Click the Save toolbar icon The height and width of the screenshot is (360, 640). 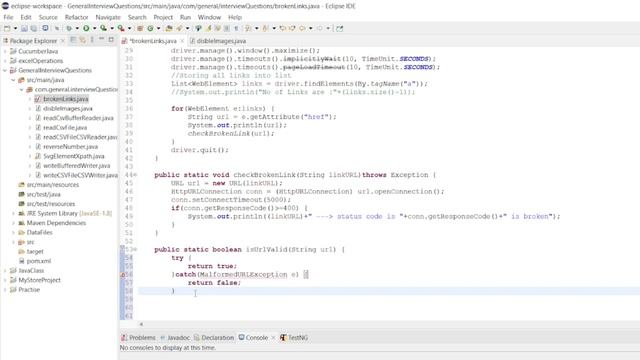coord(24,28)
